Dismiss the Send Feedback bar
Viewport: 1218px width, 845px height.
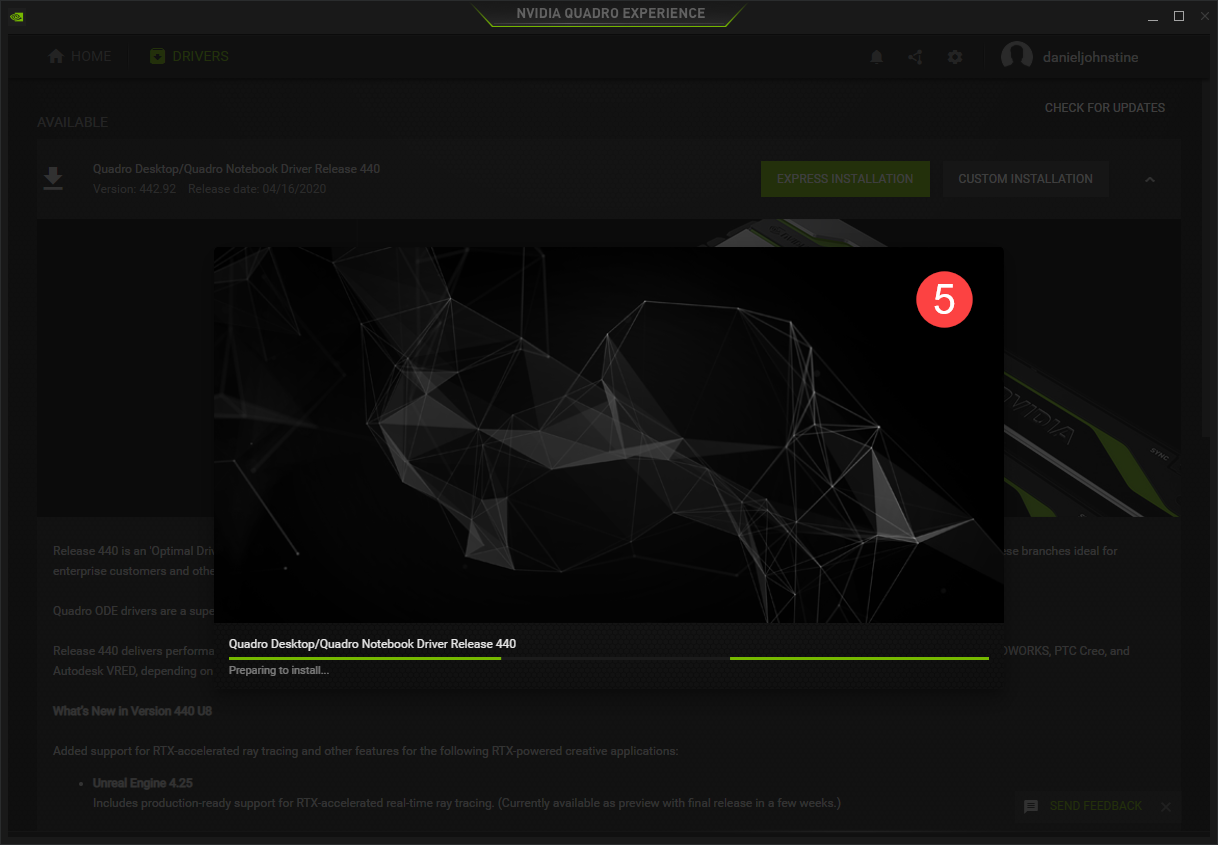(1166, 806)
